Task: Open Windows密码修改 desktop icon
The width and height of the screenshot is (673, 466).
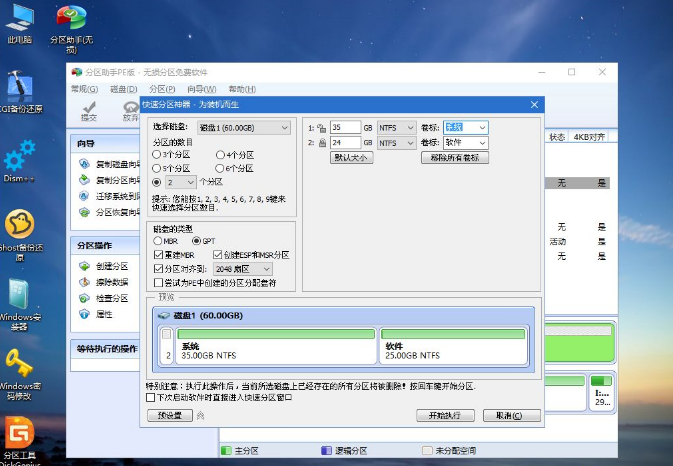Action: click(19, 363)
